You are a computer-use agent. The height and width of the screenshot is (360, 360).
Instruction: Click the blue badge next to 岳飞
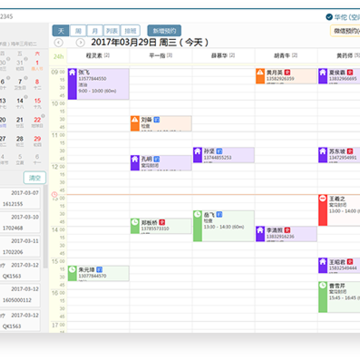click(219, 214)
